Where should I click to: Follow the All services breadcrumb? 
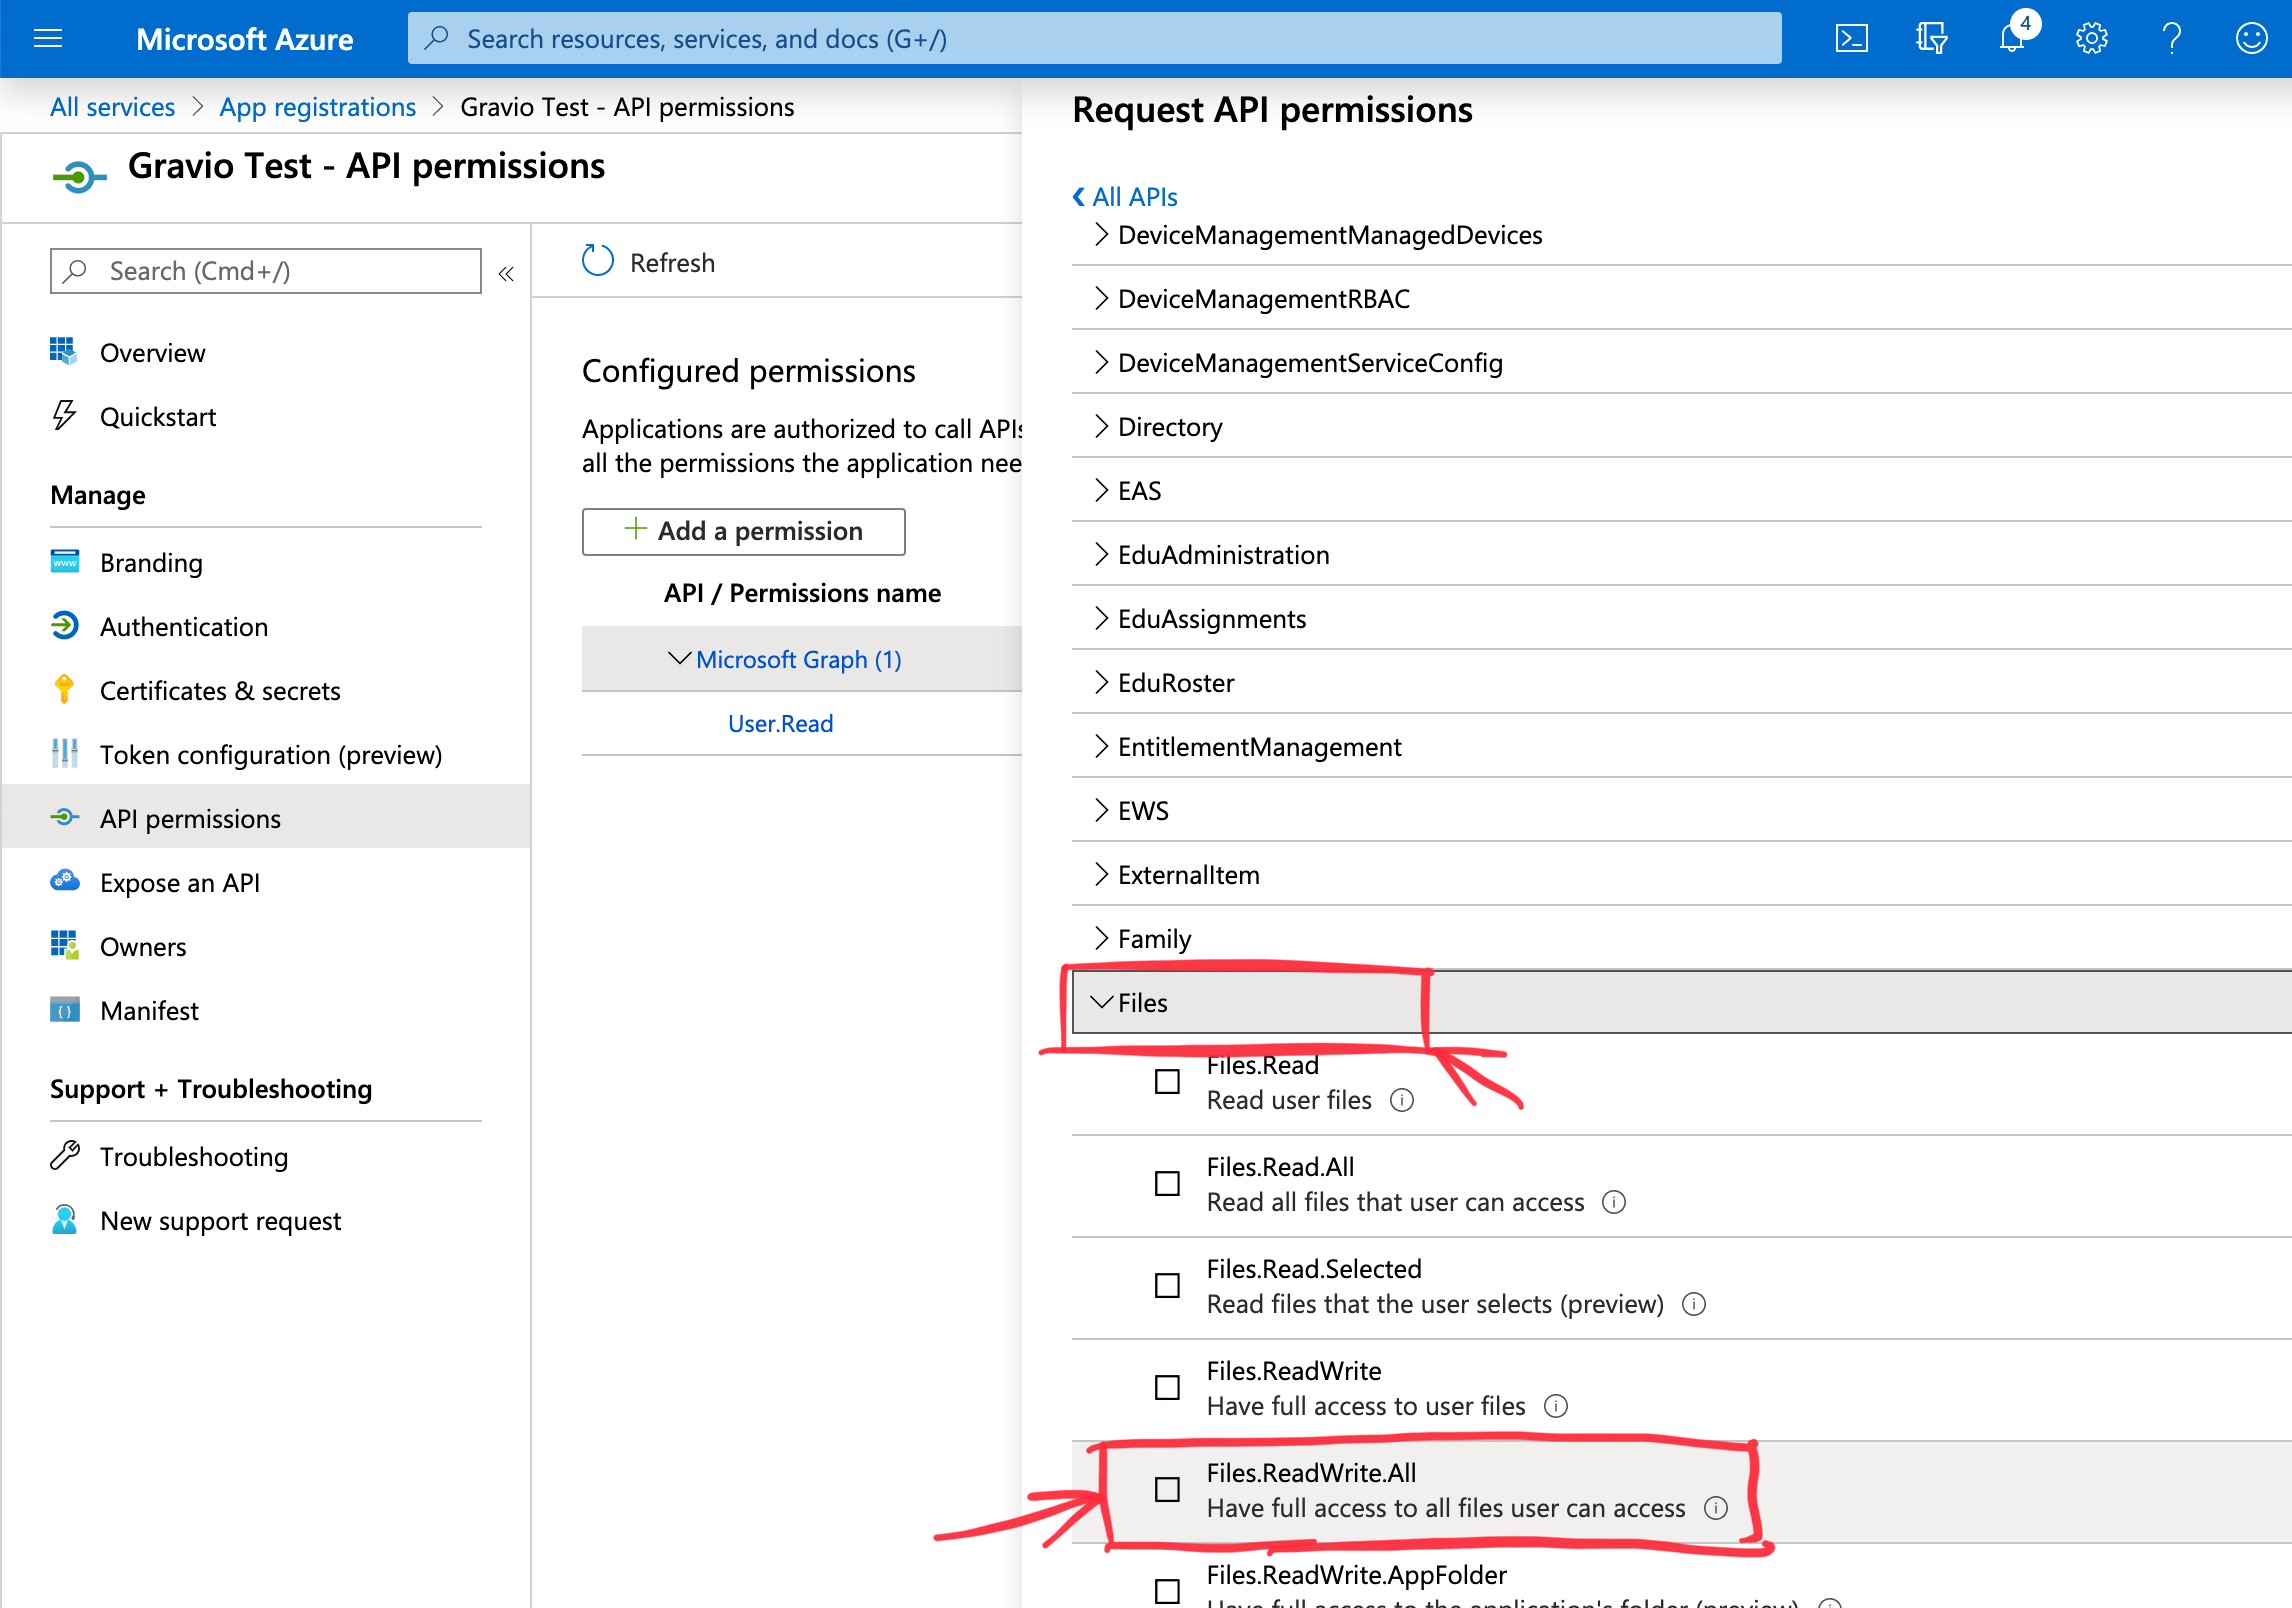point(112,107)
